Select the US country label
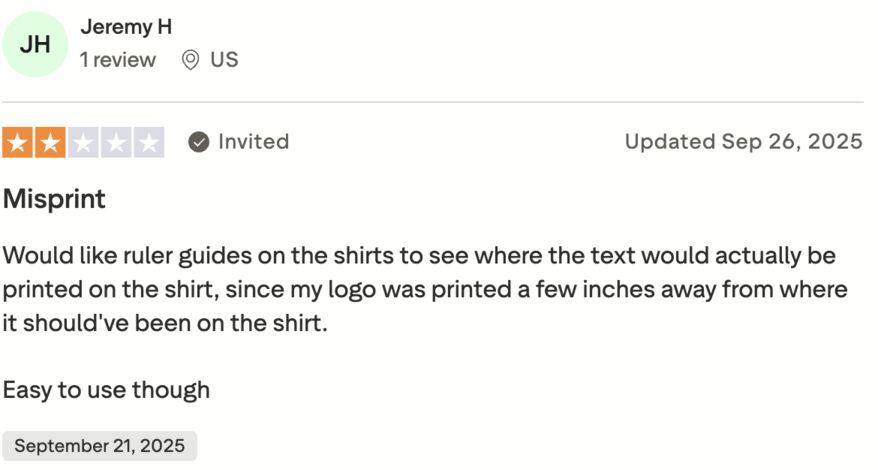The height and width of the screenshot is (470, 878). pos(224,60)
